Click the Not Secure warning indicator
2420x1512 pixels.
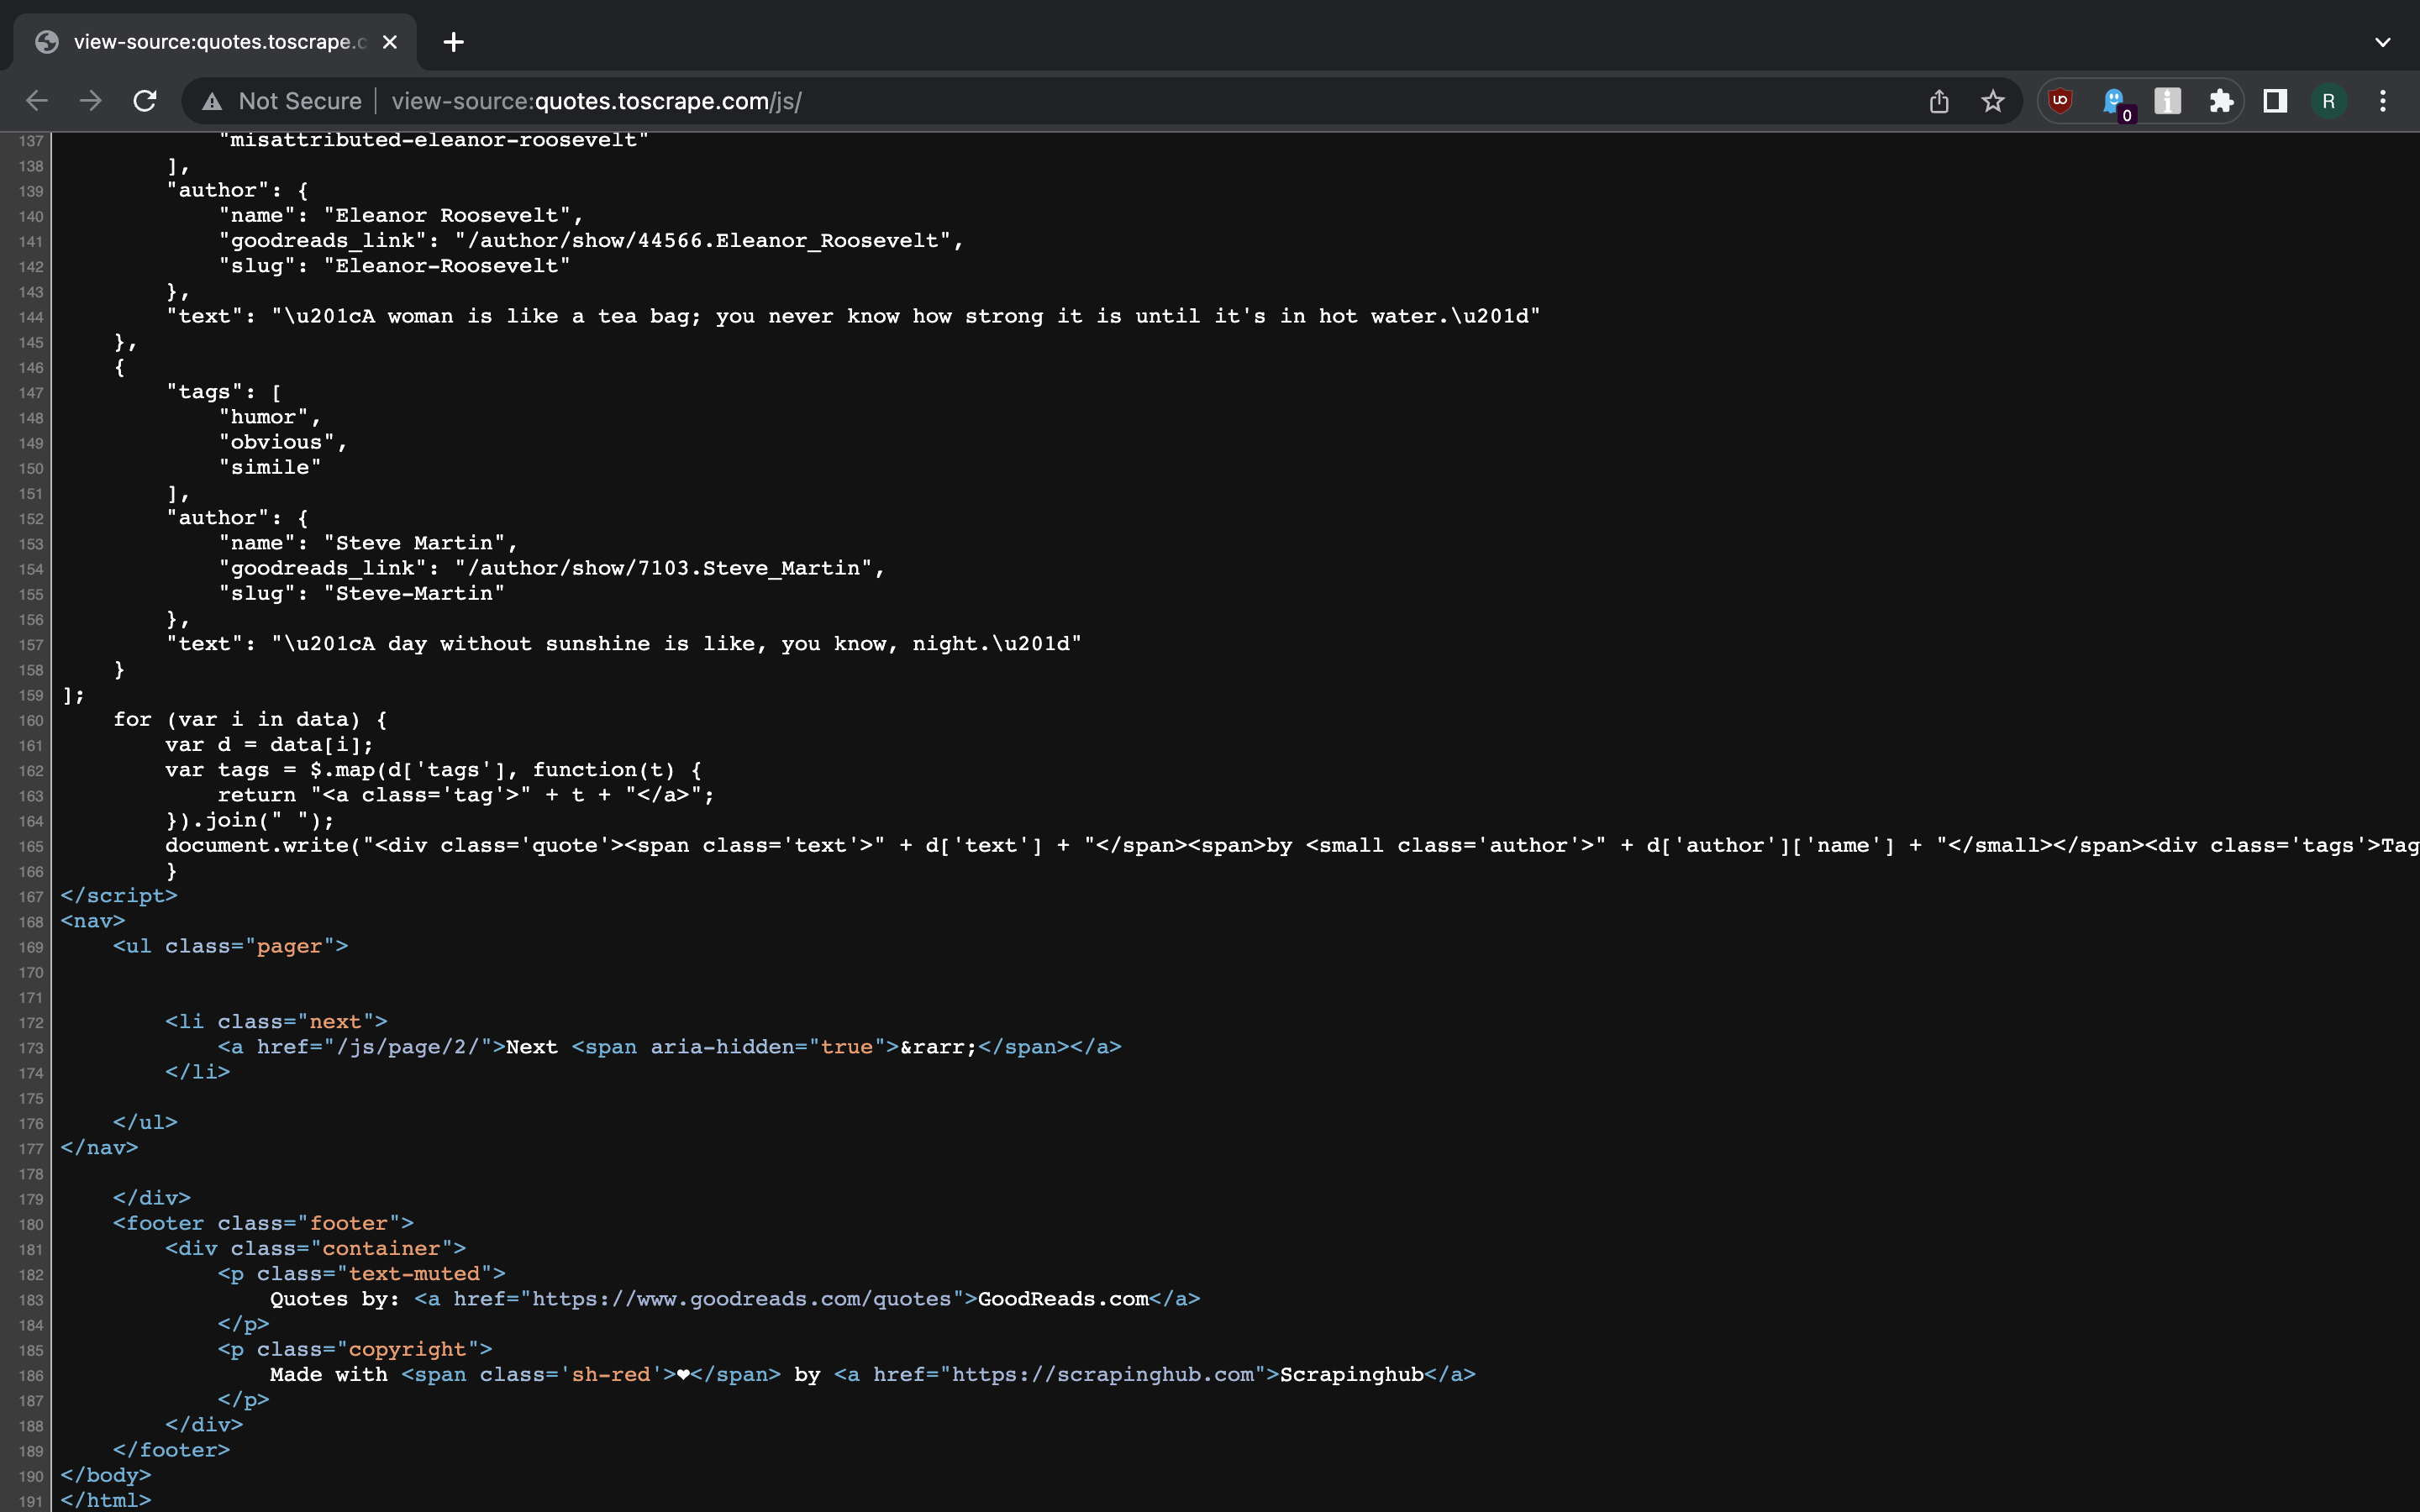282,101
